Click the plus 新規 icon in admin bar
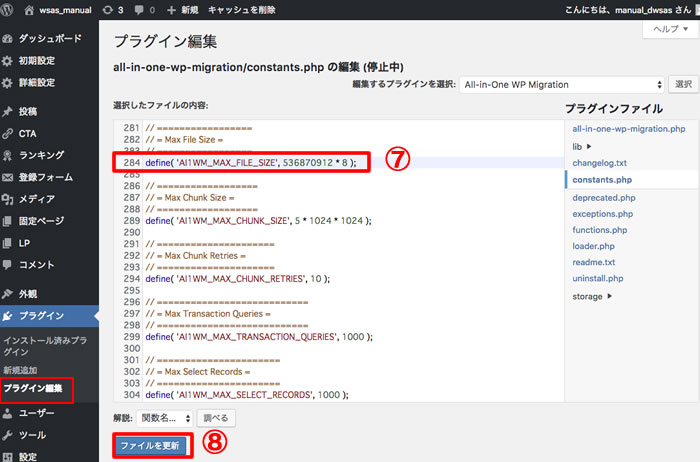Viewport: 700px width, 462px height. (171, 10)
